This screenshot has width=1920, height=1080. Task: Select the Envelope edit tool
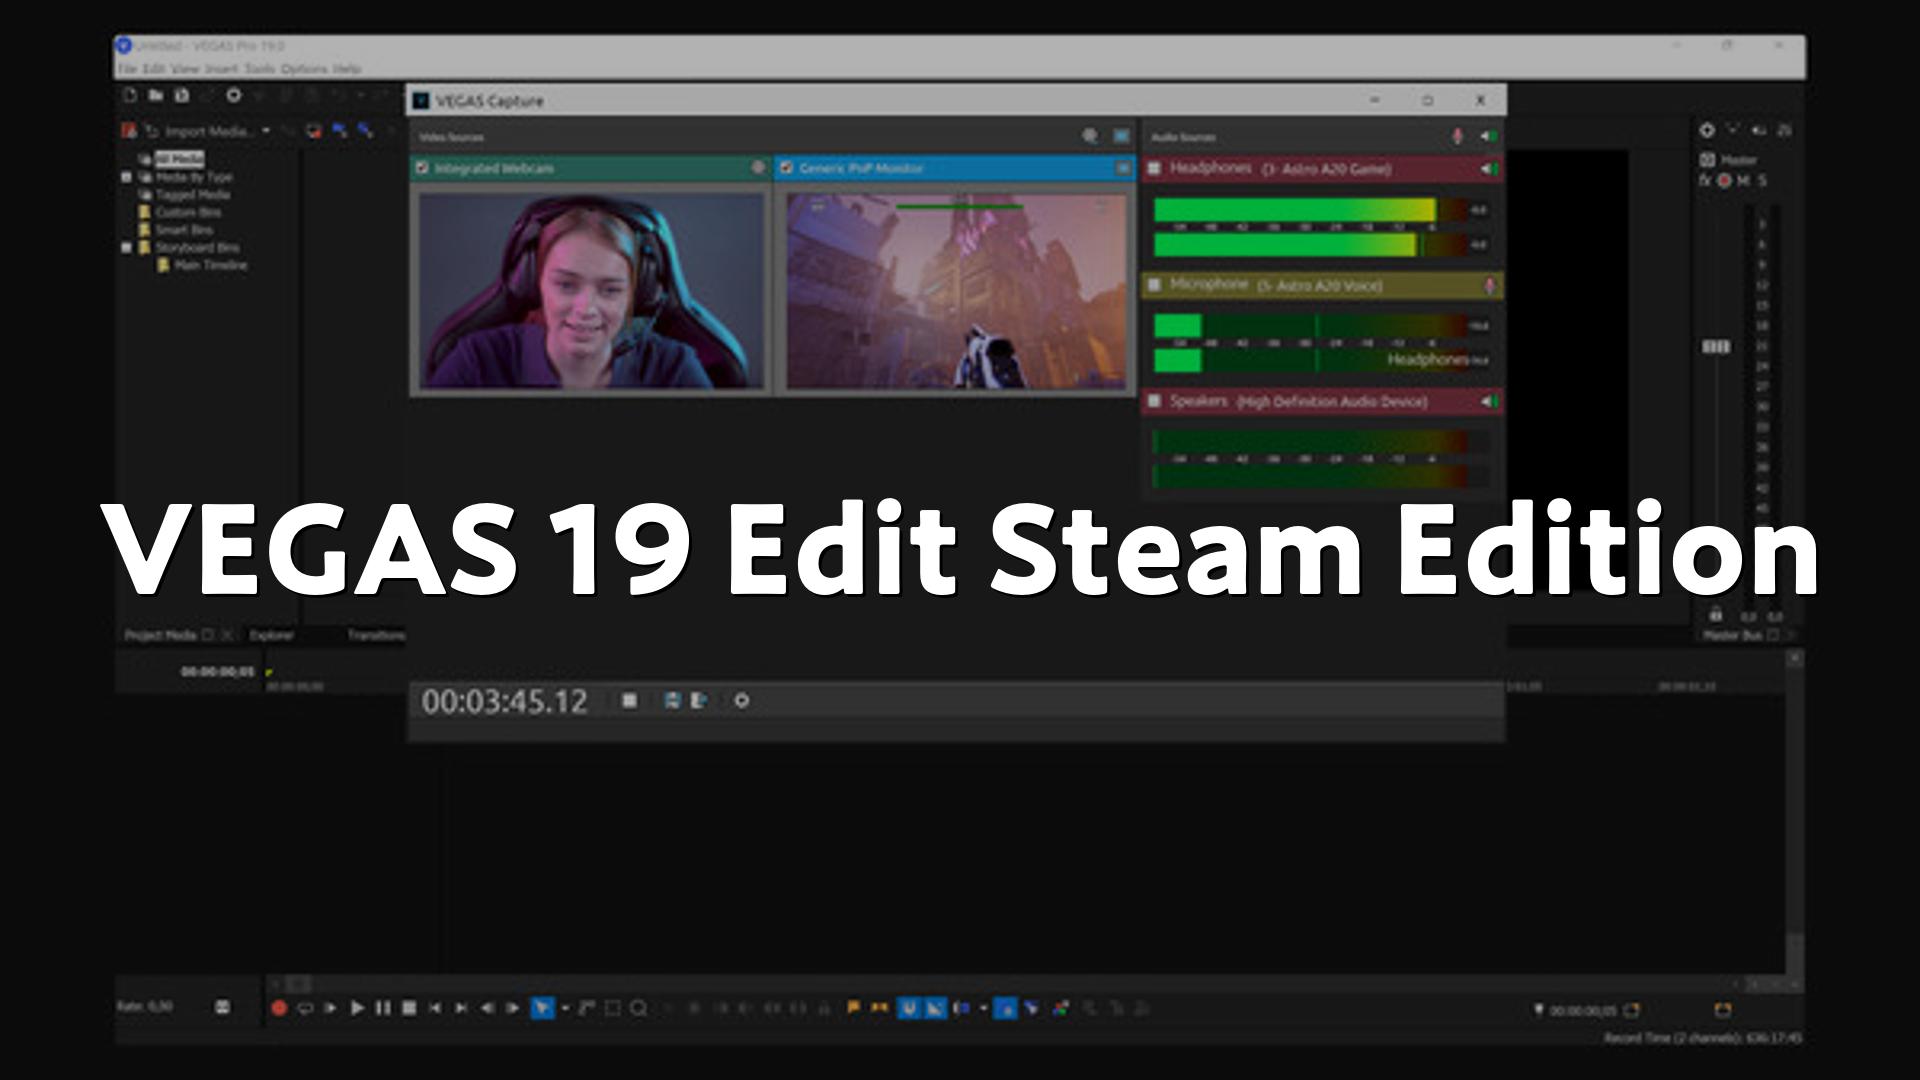tap(587, 1008)
